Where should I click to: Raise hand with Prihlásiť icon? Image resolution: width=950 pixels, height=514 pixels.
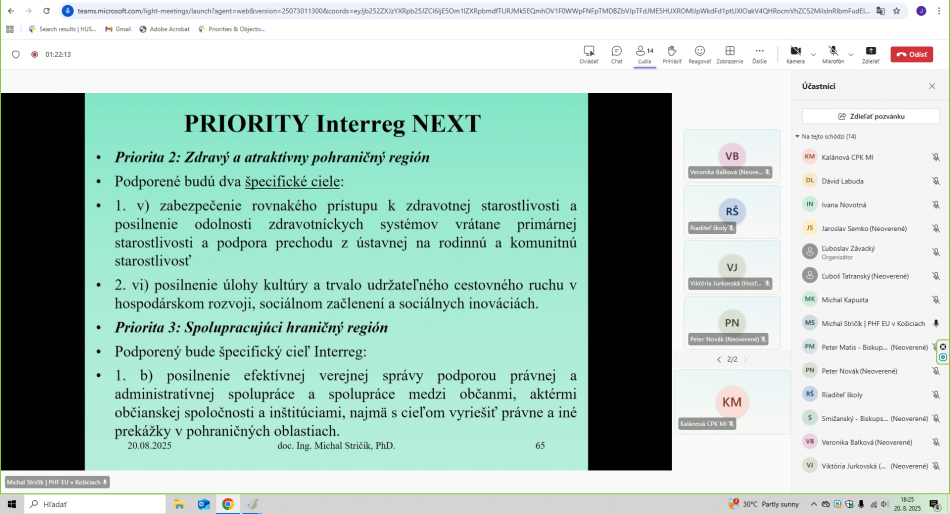(x=672, y=53)
